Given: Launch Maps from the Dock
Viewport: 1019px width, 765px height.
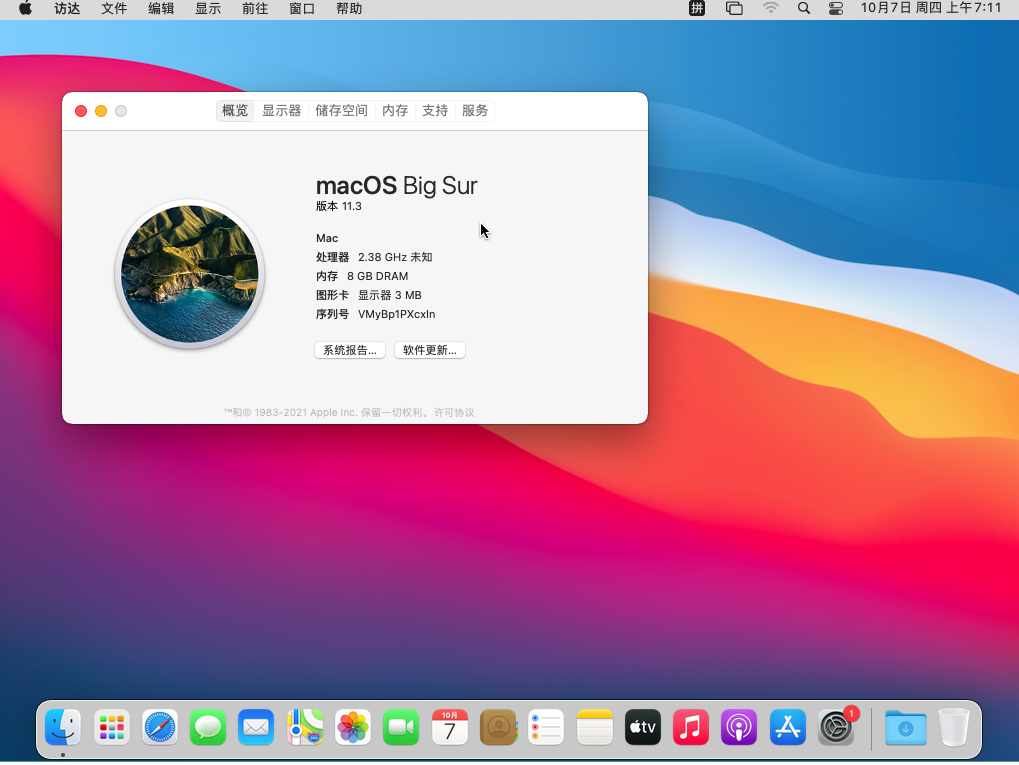Looking at the screenshot, I should (x=305, y=727).
